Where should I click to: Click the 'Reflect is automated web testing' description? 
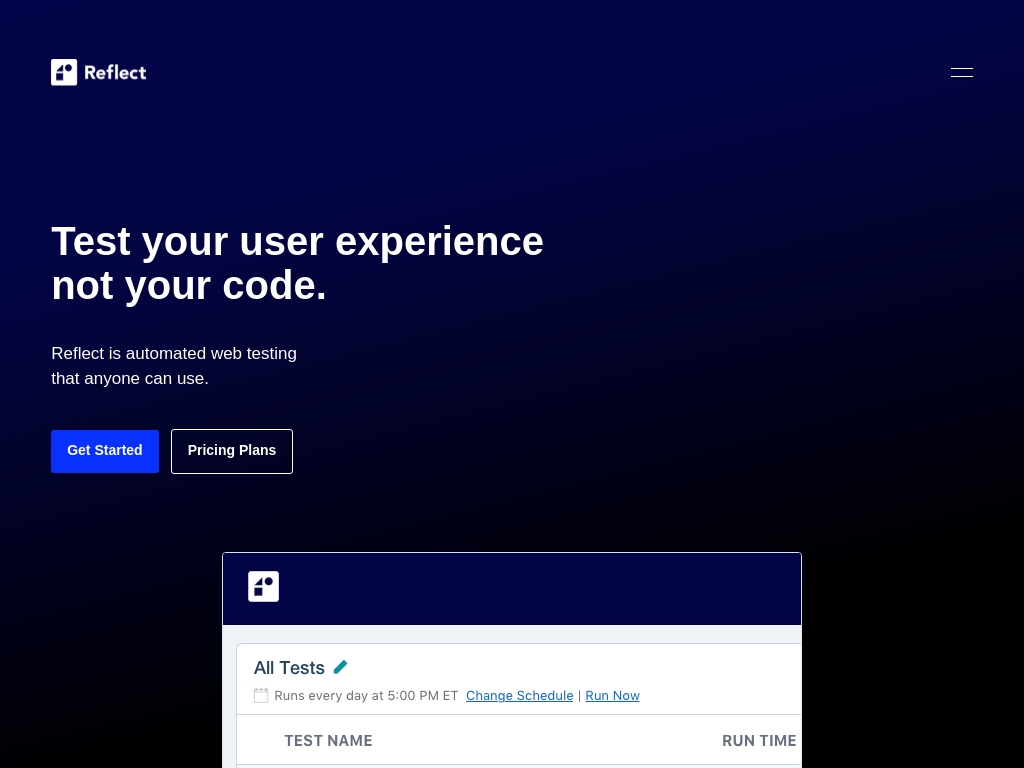tap(174, 366)
